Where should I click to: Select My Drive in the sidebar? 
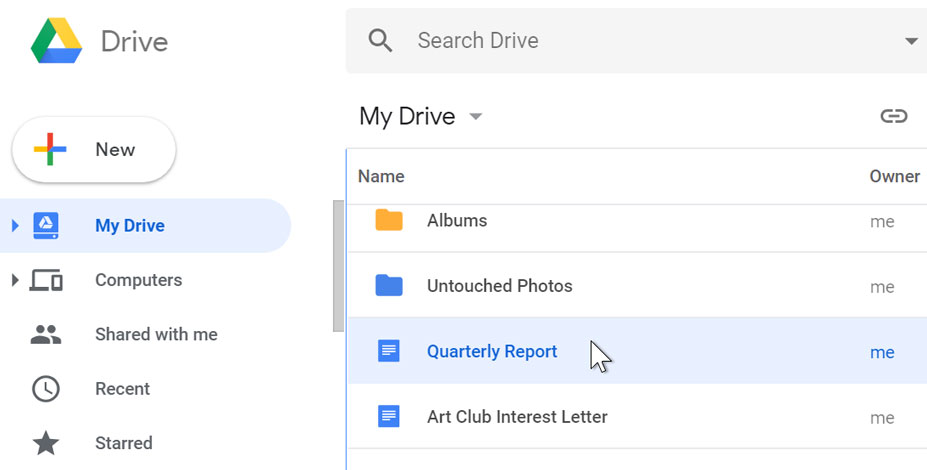(130, 226)
